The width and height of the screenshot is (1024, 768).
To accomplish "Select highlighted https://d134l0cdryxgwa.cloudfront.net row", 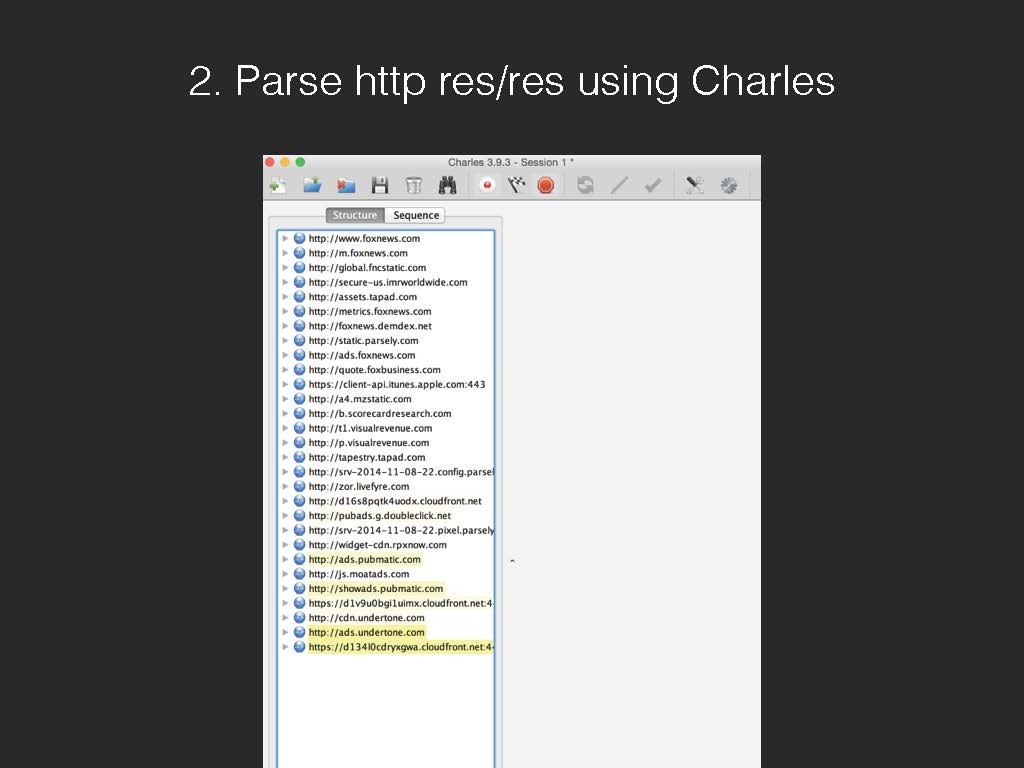I will [386, 647].
